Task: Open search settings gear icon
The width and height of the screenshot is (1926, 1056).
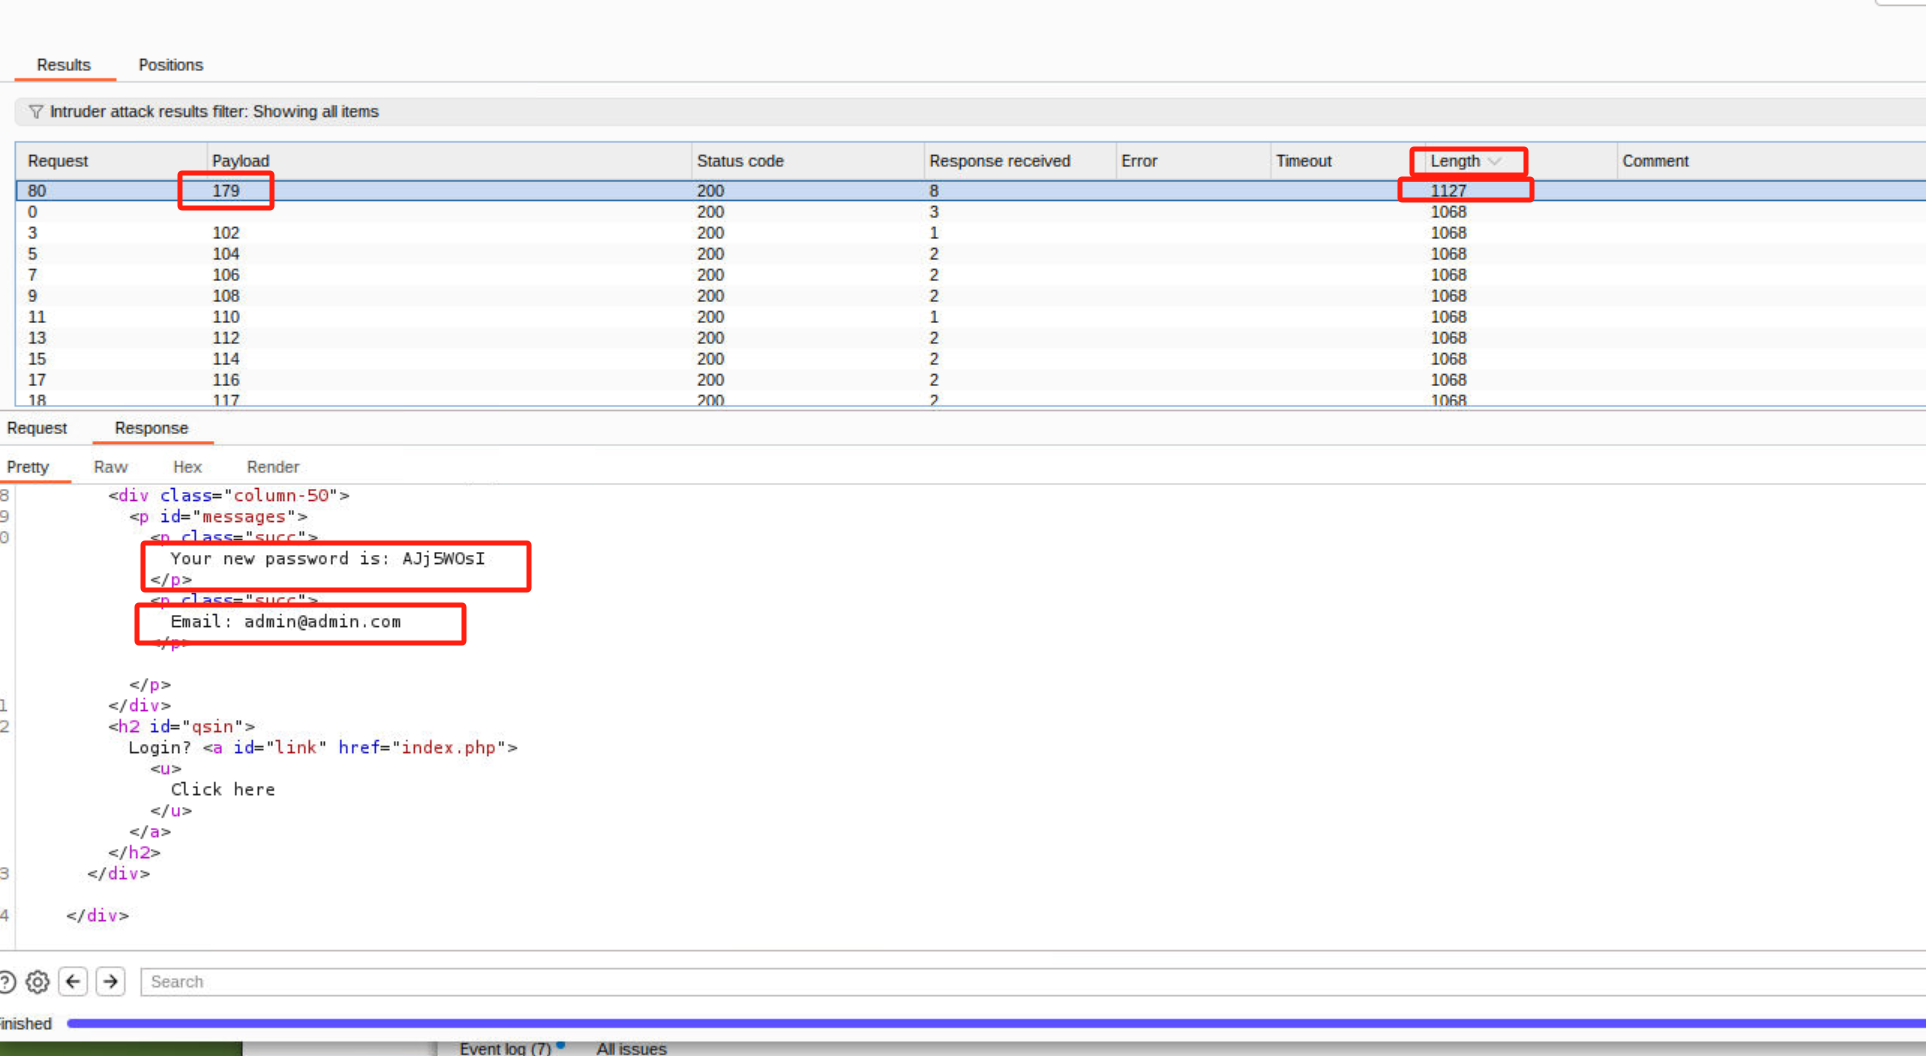Action: pyautogui.click(x=38, y=982)
